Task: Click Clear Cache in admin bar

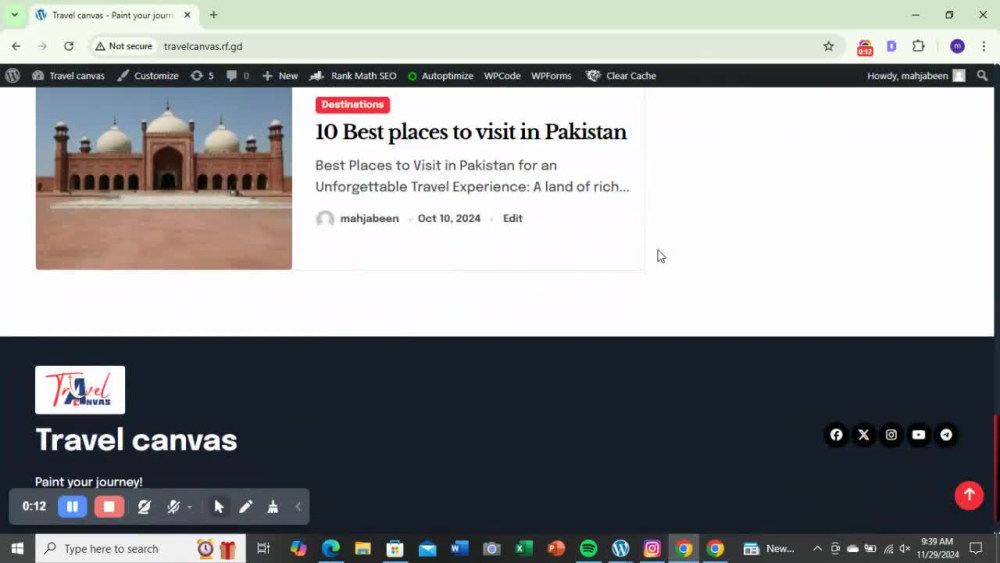Action: [621, 75]
